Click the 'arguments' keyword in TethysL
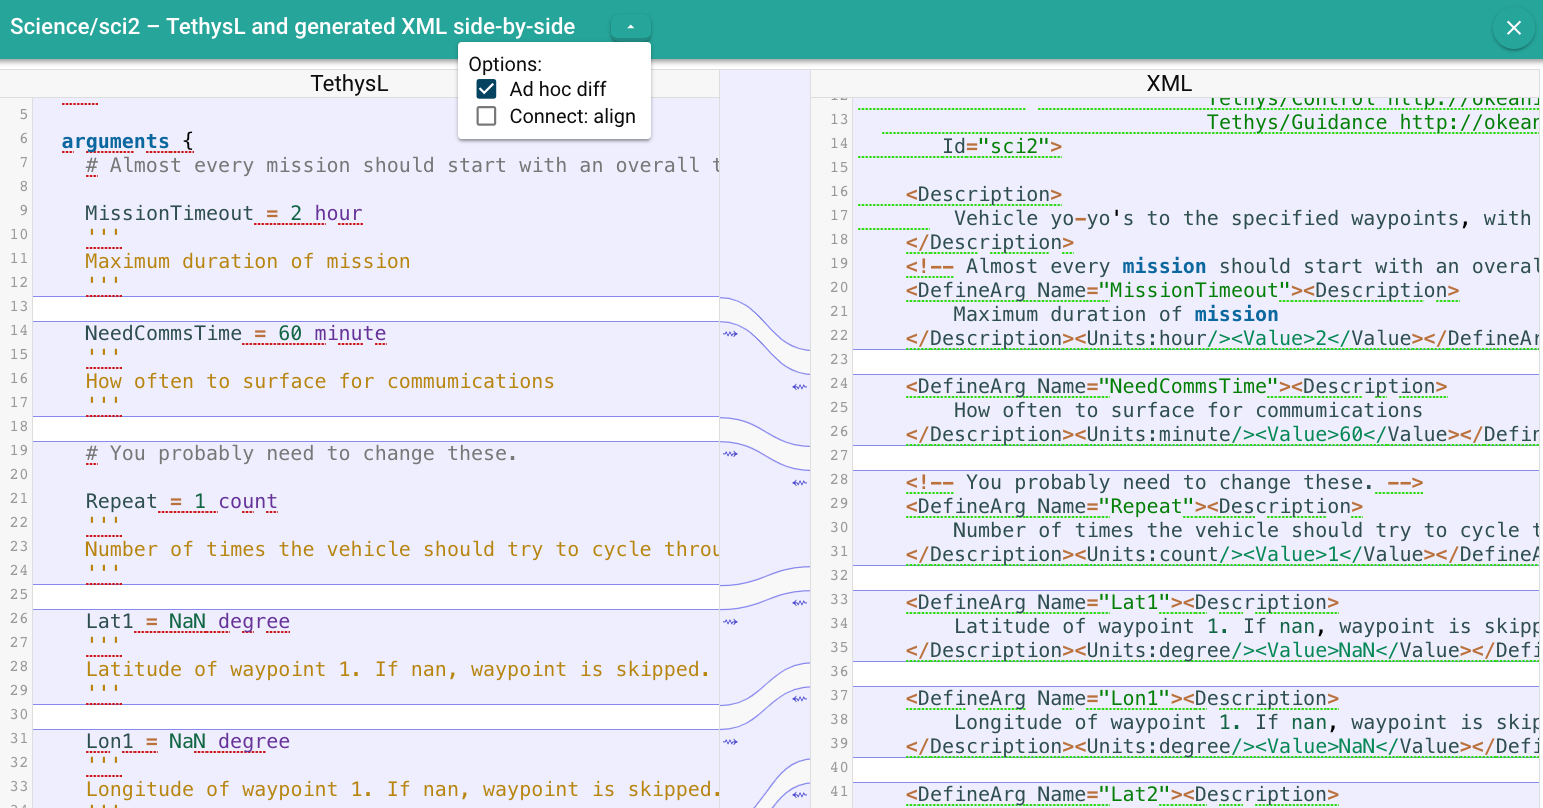The width and height of the screenshot is (1543, 808). click(x=115, y=141)
